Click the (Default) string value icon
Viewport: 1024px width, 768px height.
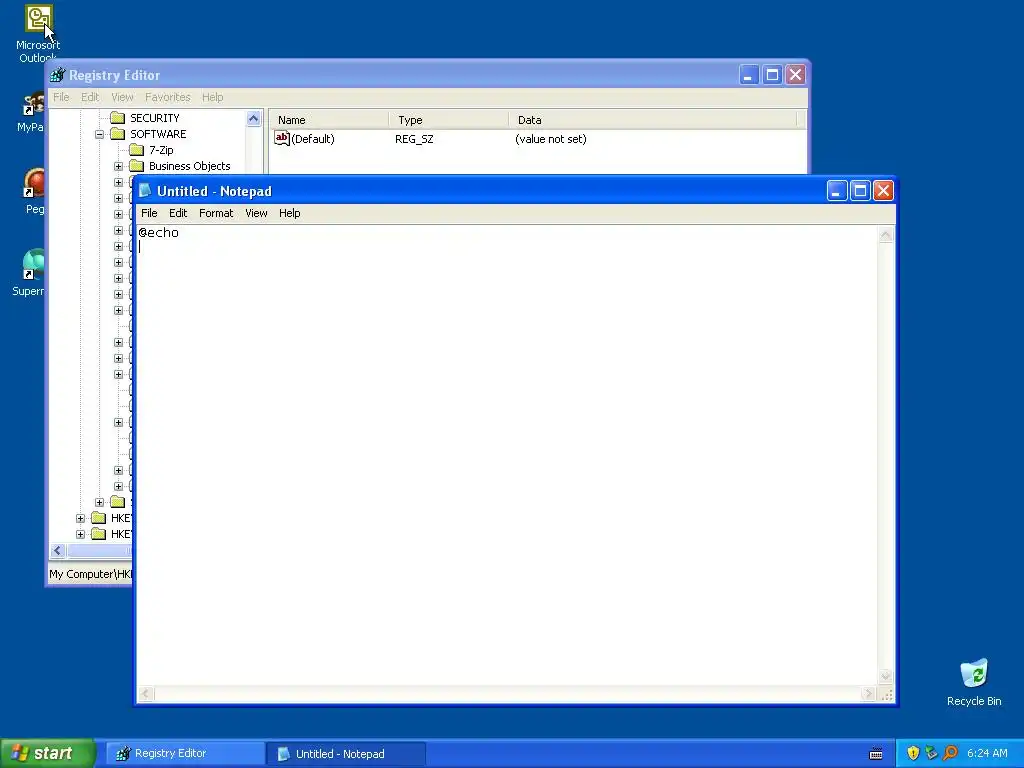coord(281,138)
